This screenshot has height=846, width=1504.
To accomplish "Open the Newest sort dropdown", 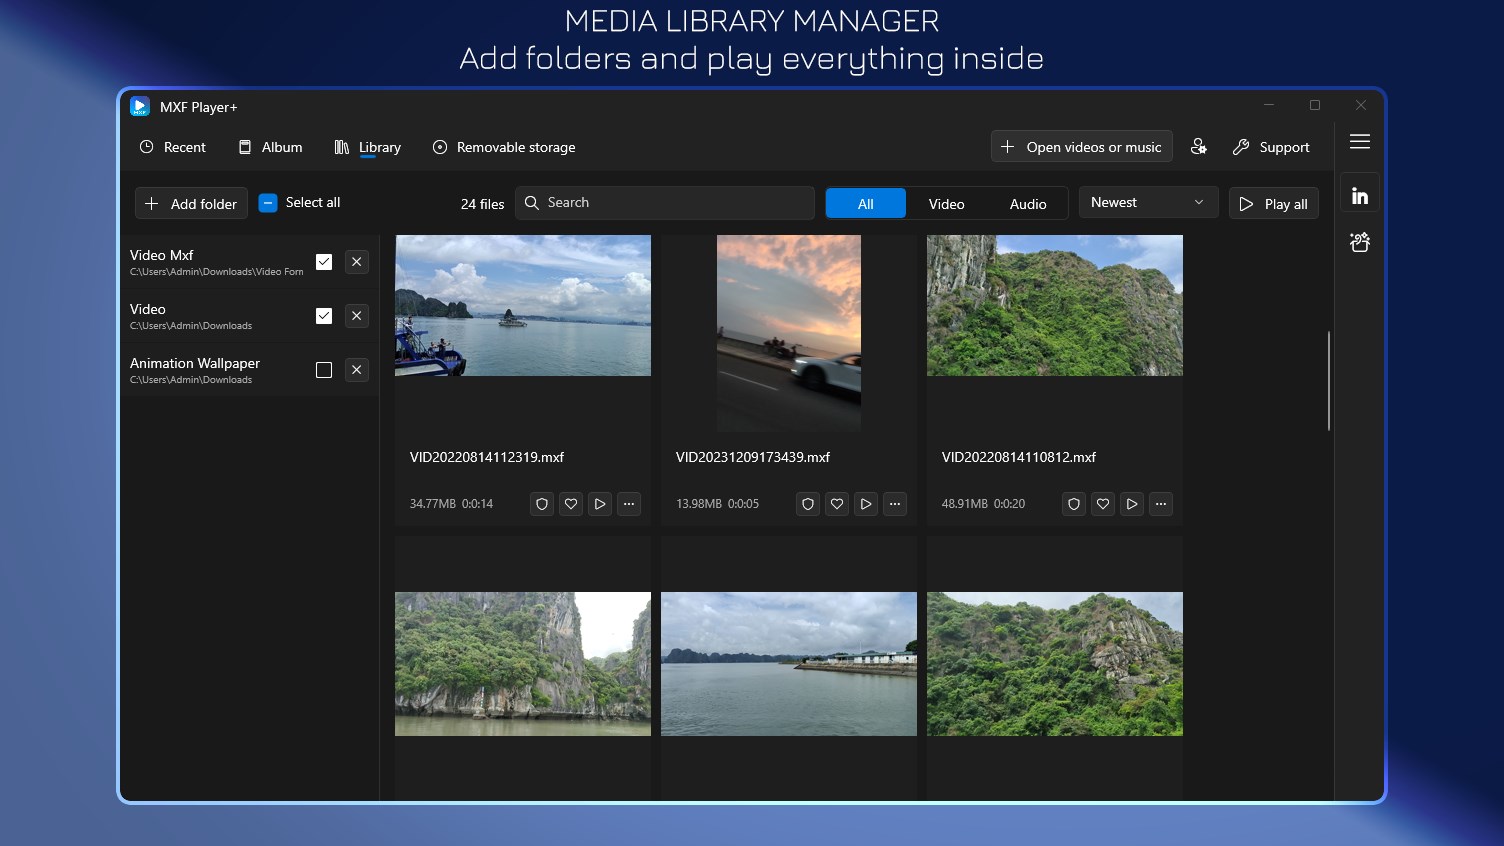I will [x=1148, y=202].
